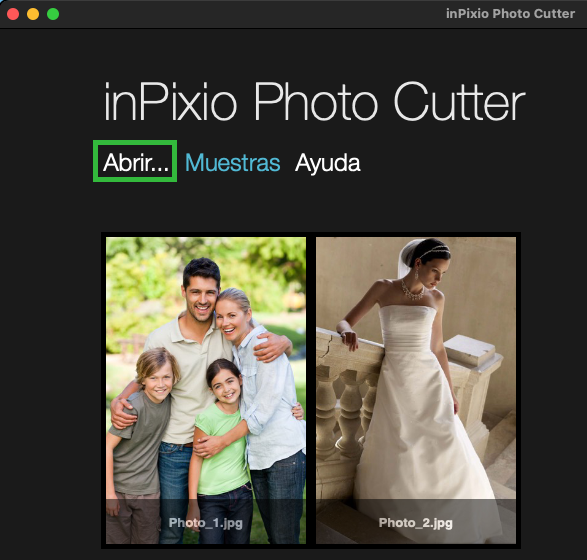Close the window with the red button
The image size is (587, 560).
[x=13, y=14]
